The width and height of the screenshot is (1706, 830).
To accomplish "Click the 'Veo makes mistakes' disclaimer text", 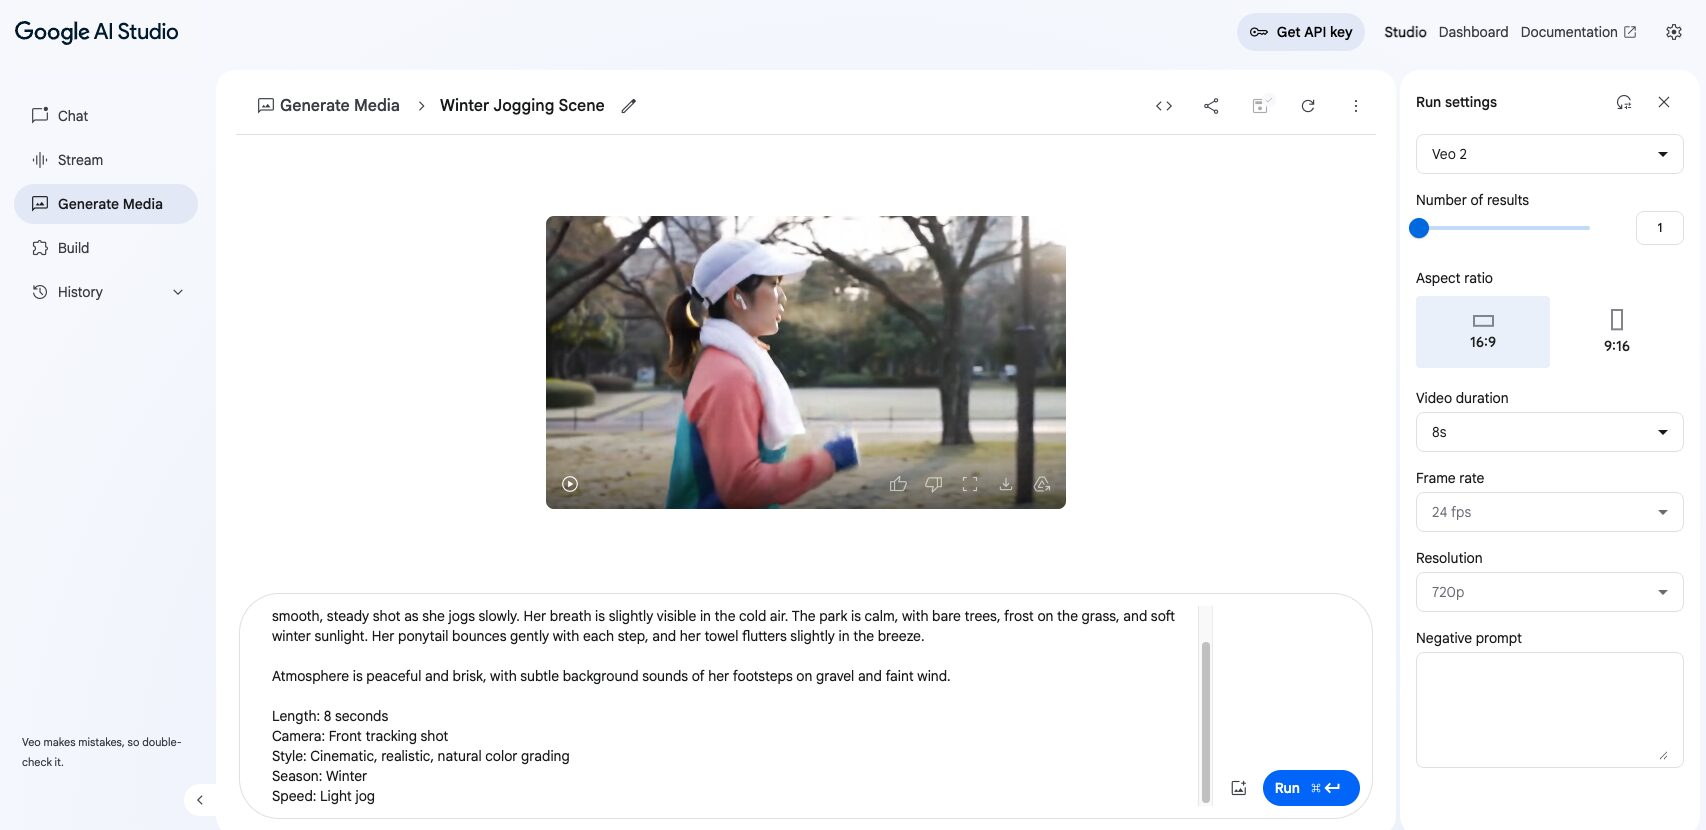I will tap(102, 752).
